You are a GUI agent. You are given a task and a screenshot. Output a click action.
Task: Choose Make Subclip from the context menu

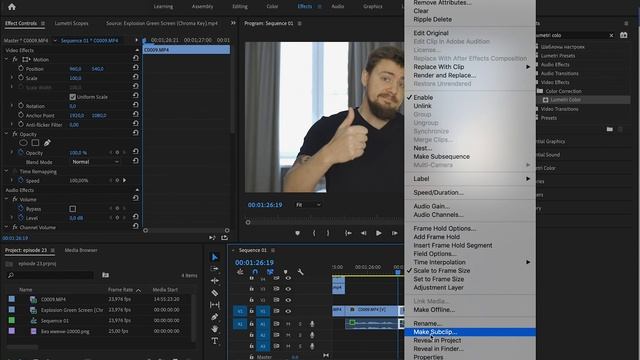[470, 332]
